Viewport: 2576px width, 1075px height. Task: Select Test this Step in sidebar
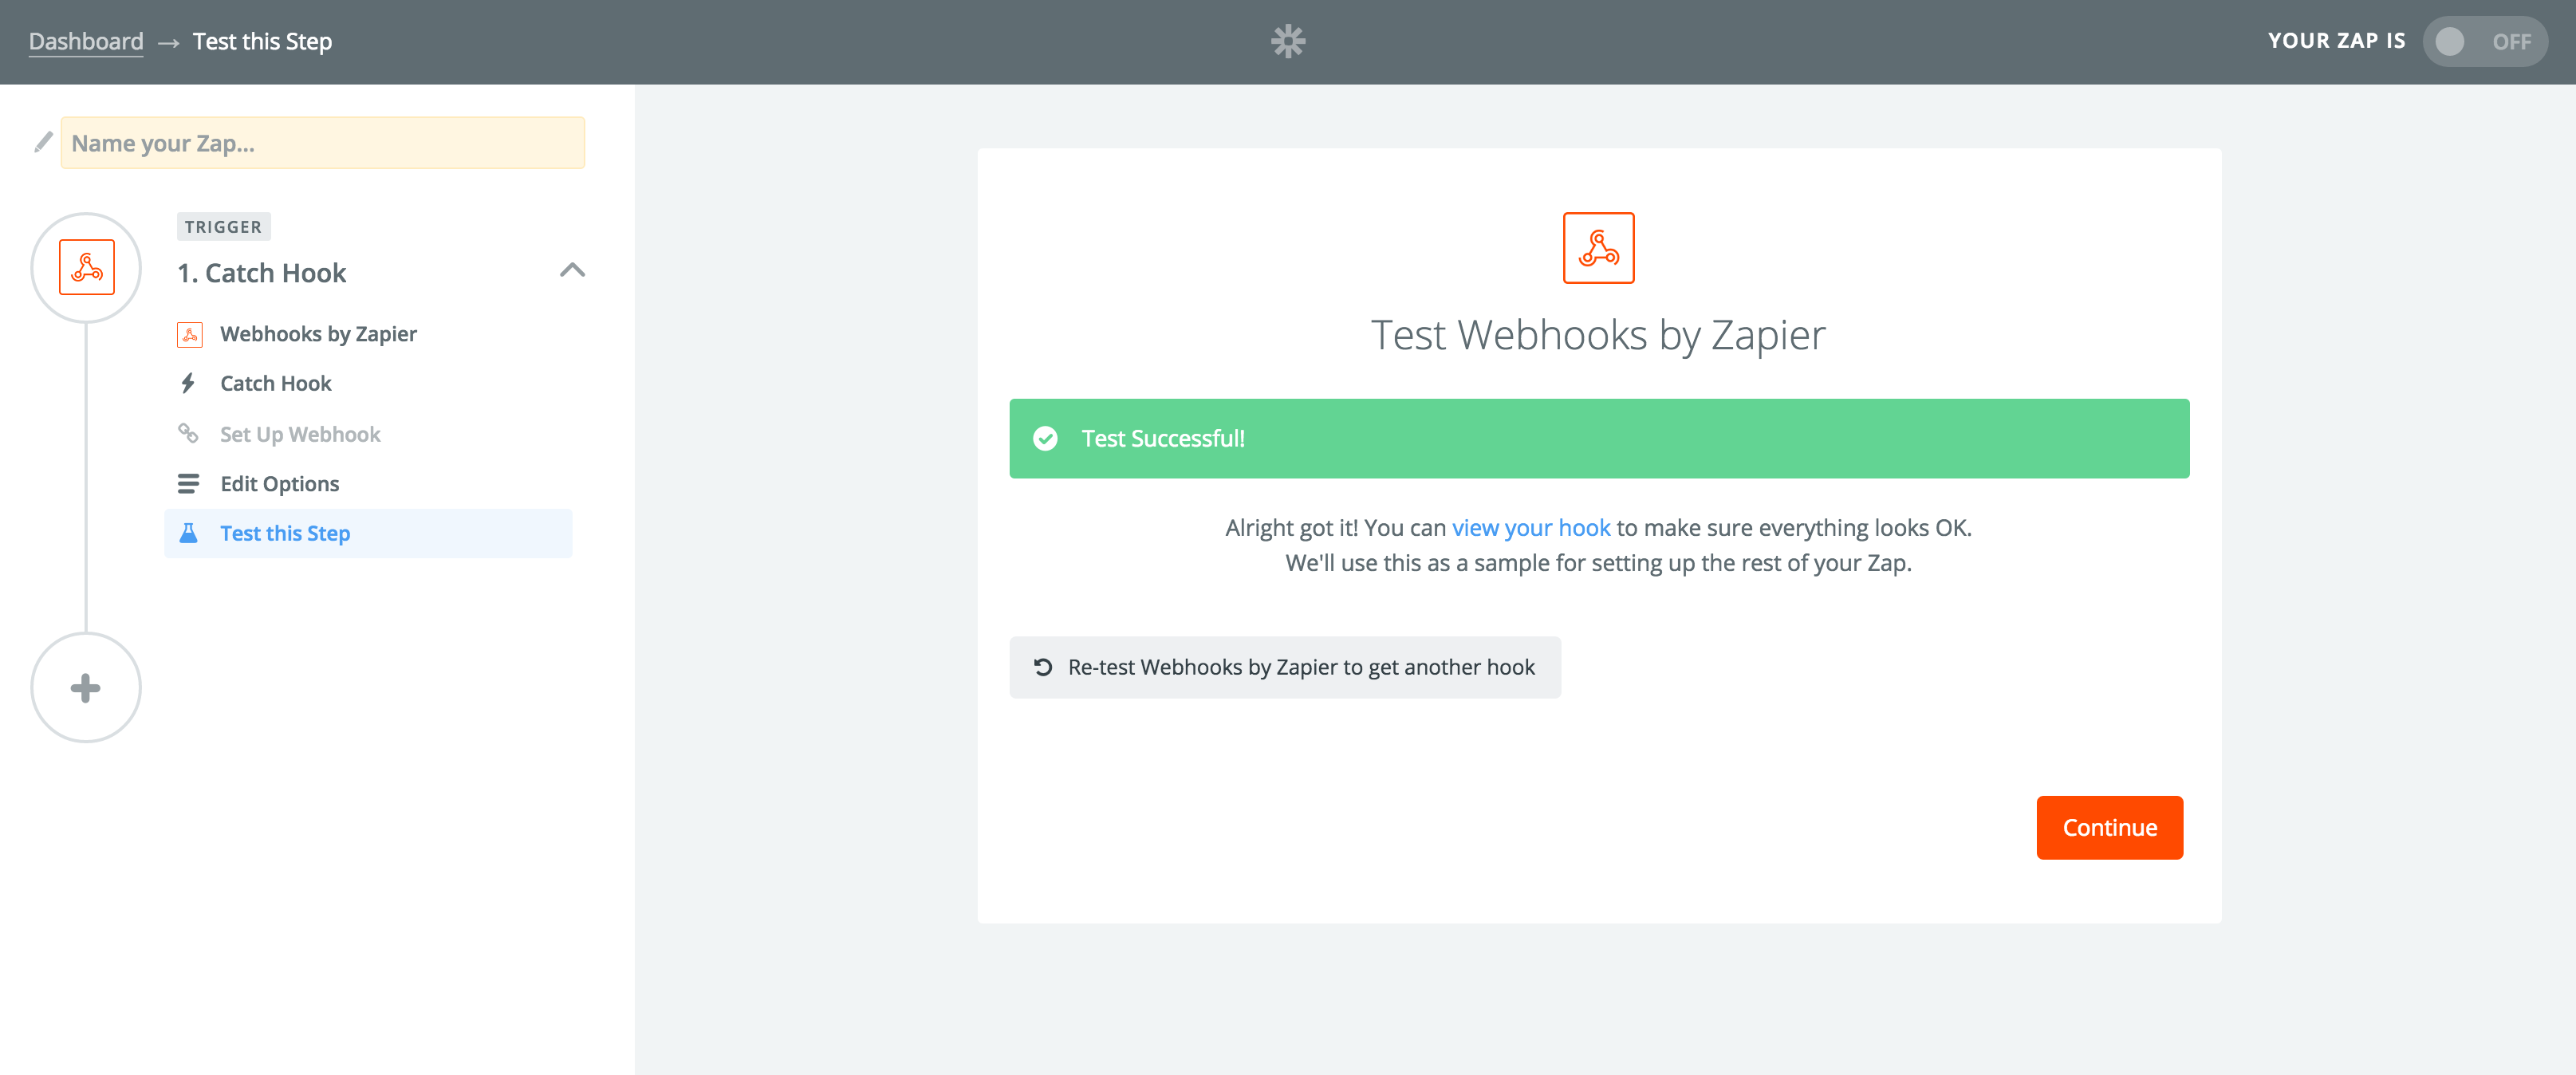(x=285, y=533)
